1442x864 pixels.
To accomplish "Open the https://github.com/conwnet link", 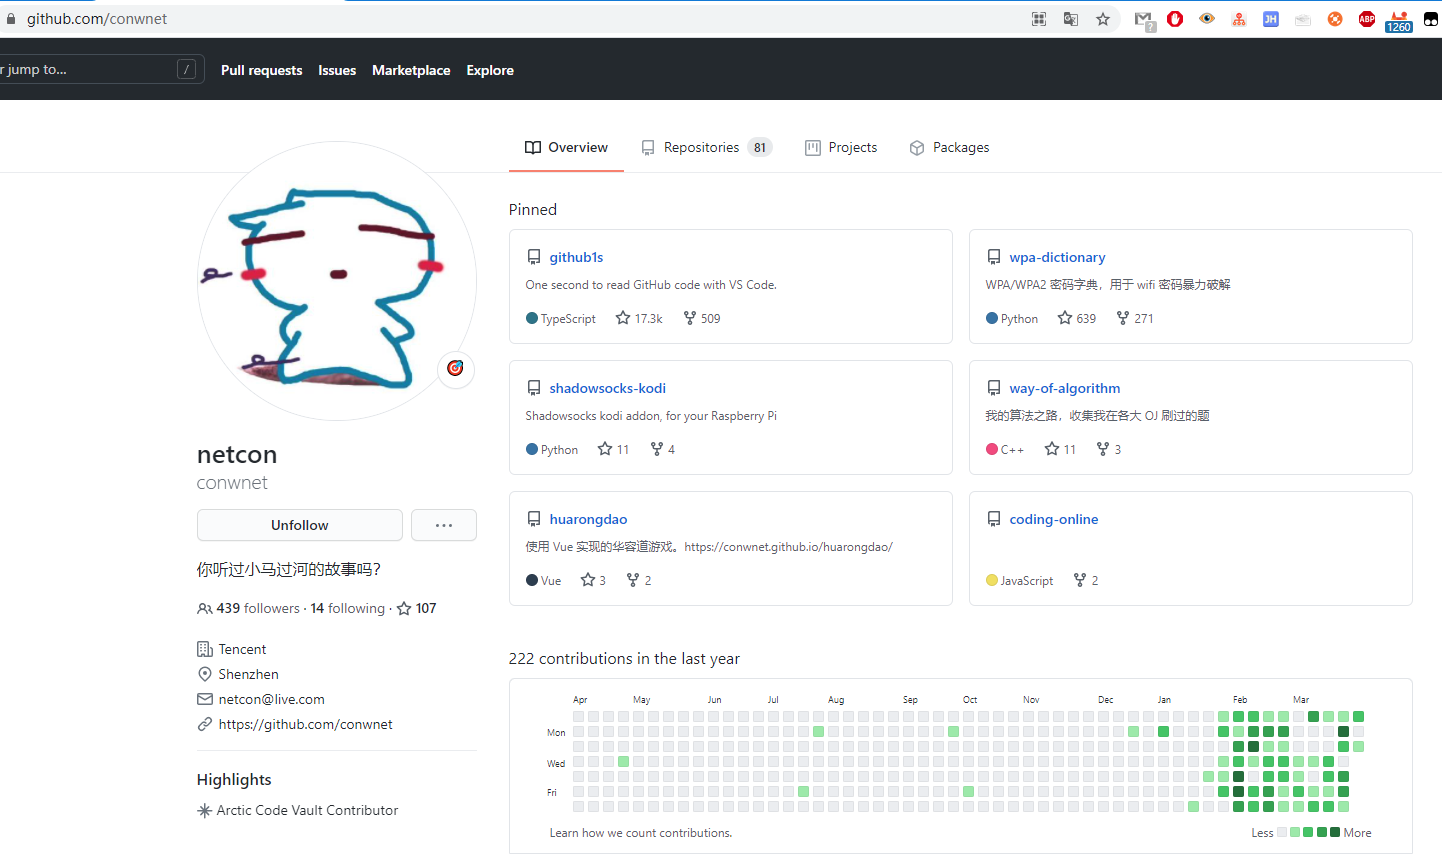I will 305,724.
